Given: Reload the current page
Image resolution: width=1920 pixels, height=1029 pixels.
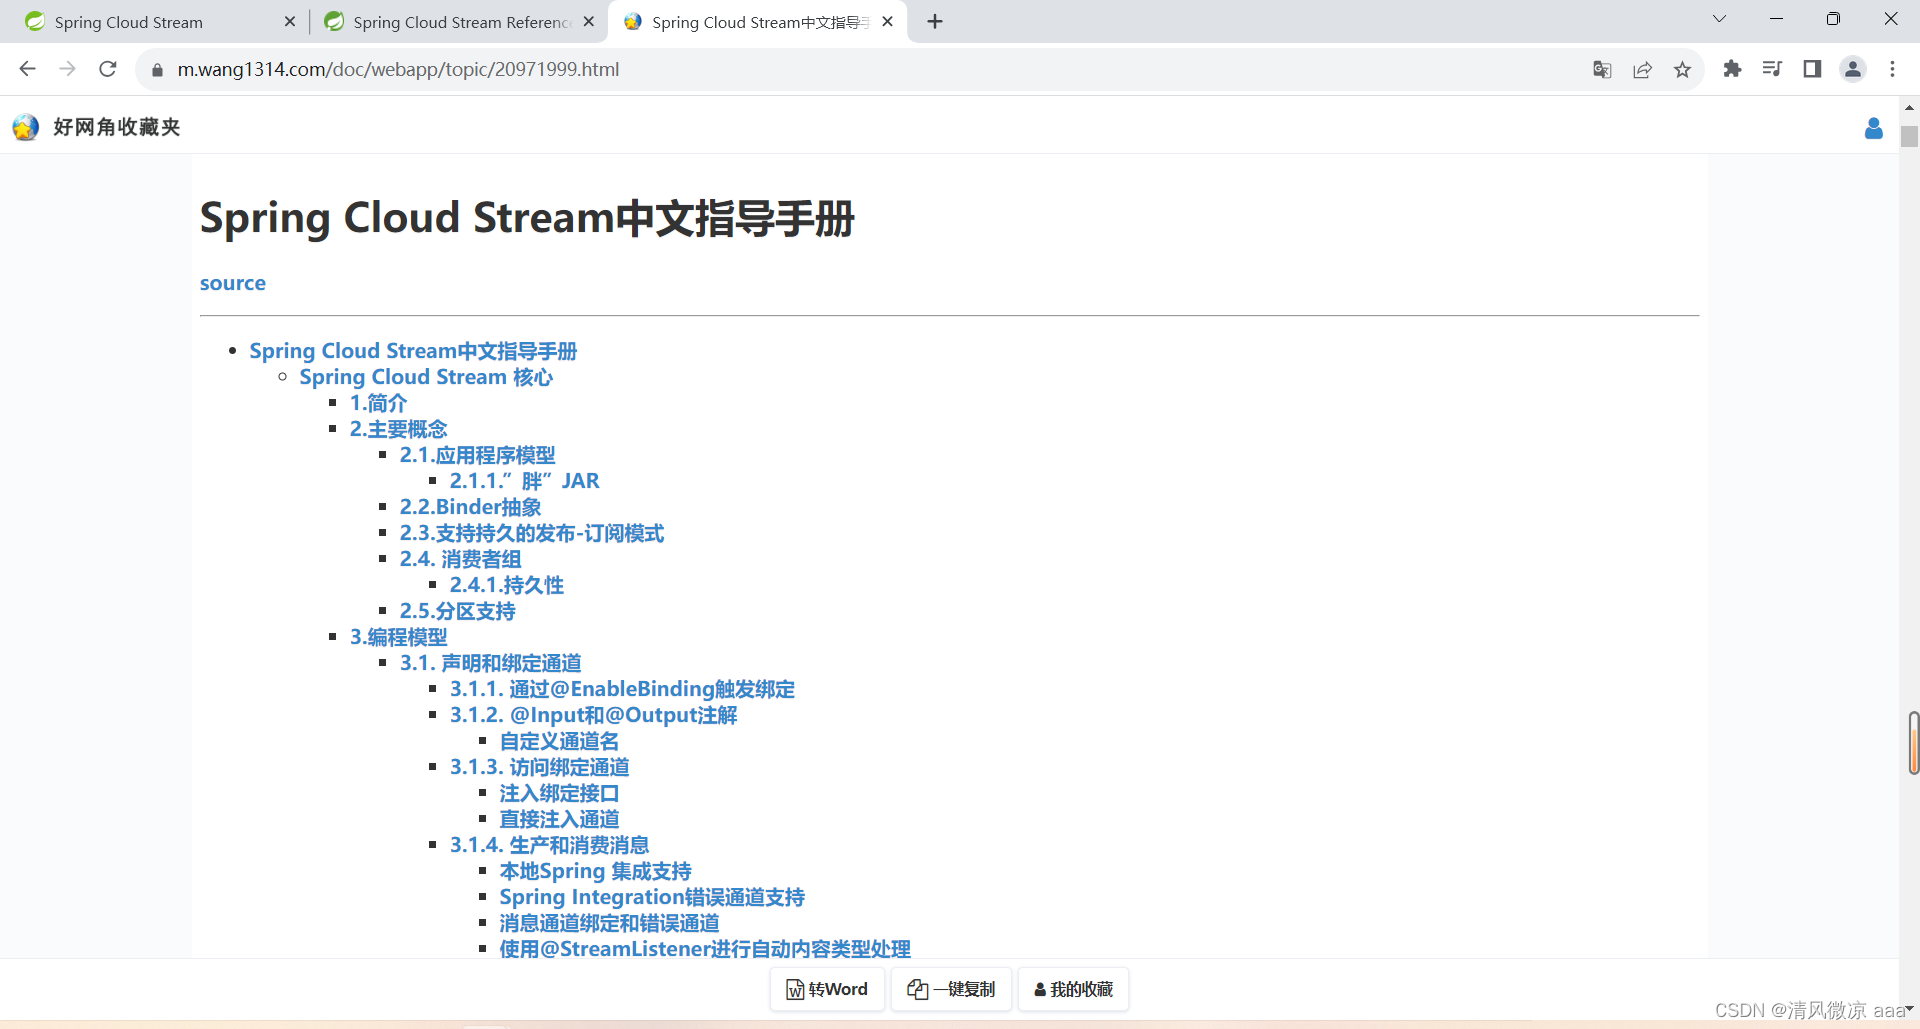Looking at the screenshot, I should 108,69.
